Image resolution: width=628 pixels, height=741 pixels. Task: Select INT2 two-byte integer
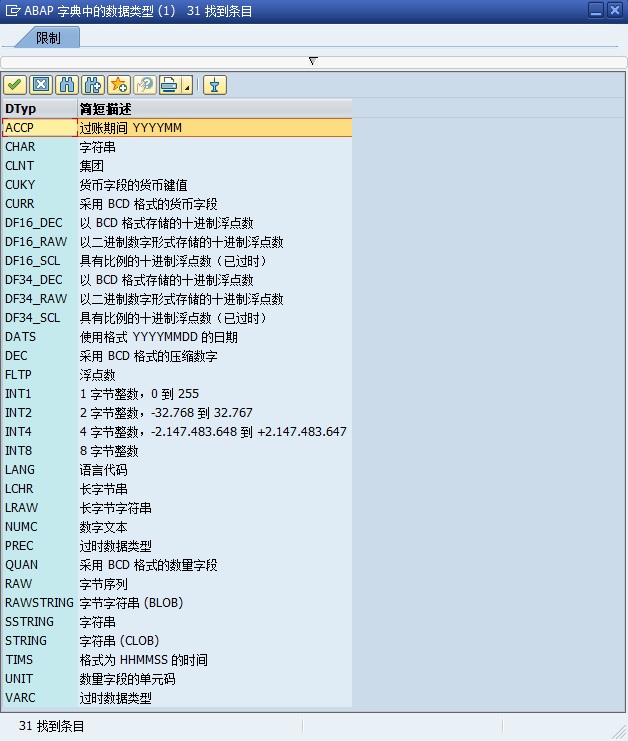177,413
